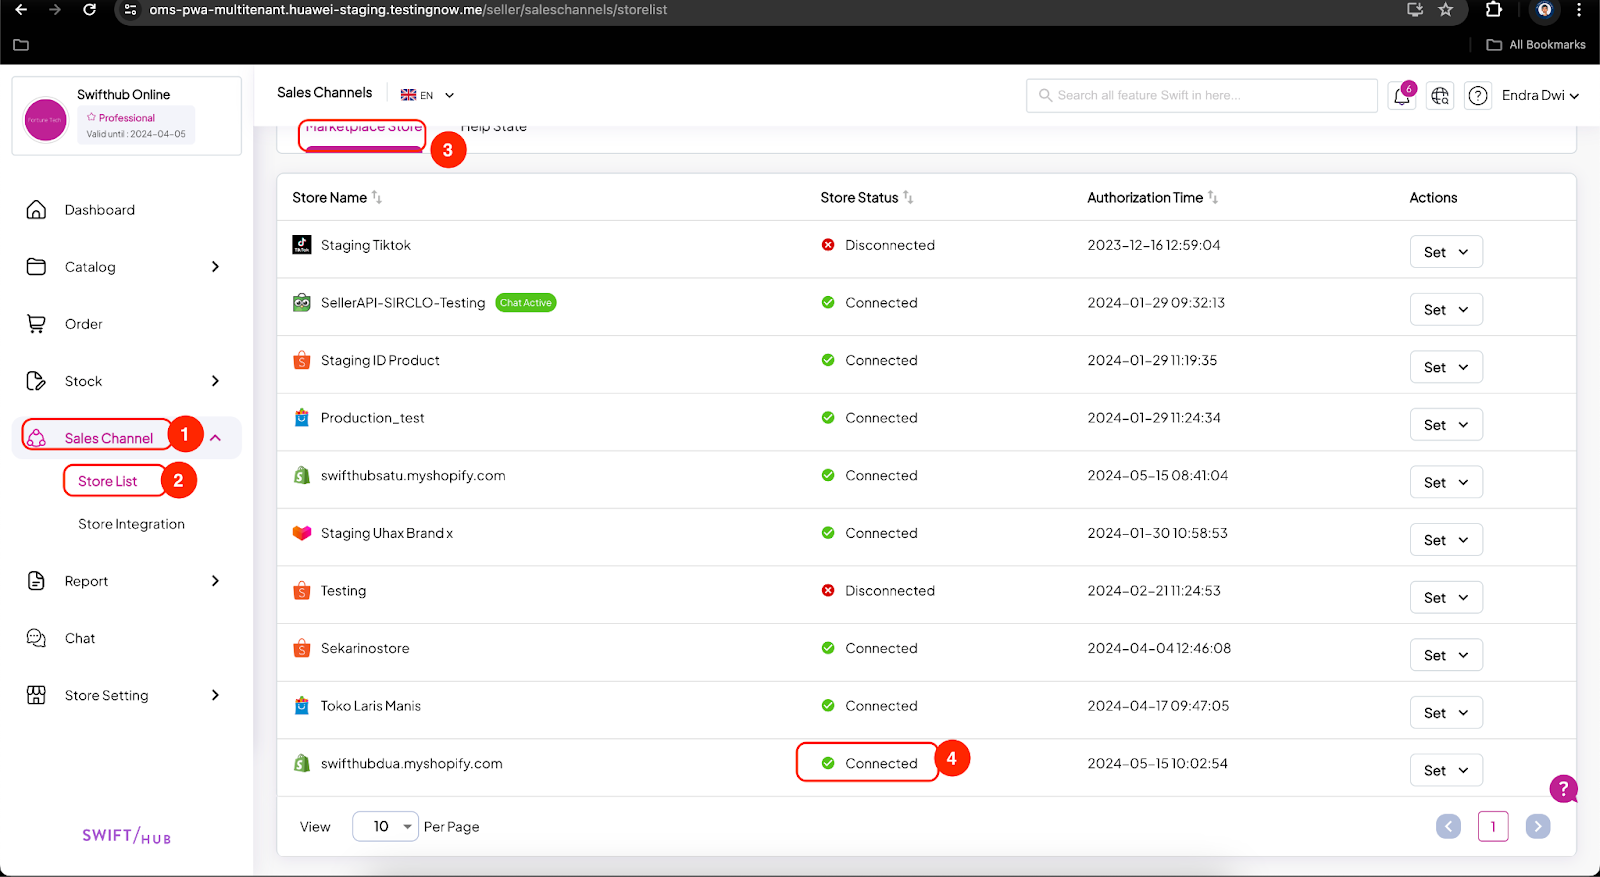Click the Stock tag icon
This screenshot has width=1600, height=877.
click(x=36, y=381)
